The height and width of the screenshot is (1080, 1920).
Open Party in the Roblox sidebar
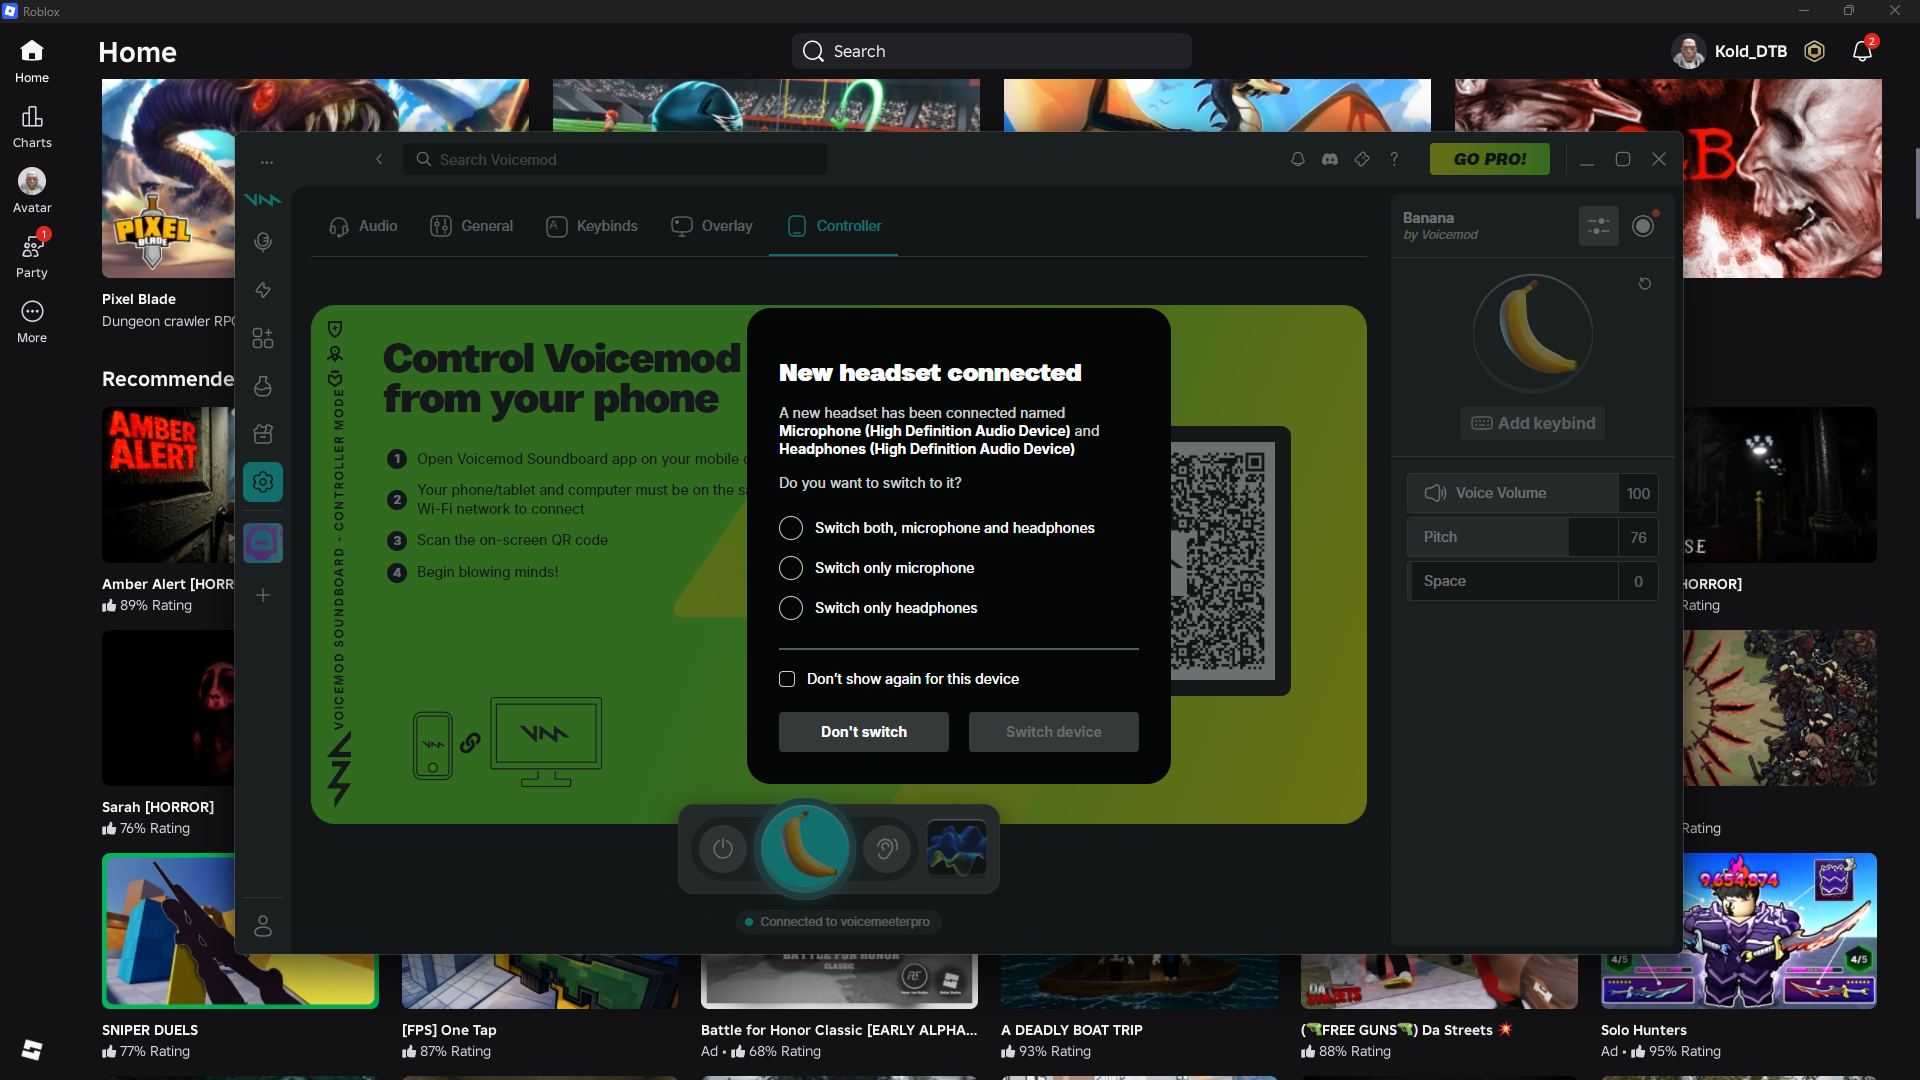[x=32, y=257]
